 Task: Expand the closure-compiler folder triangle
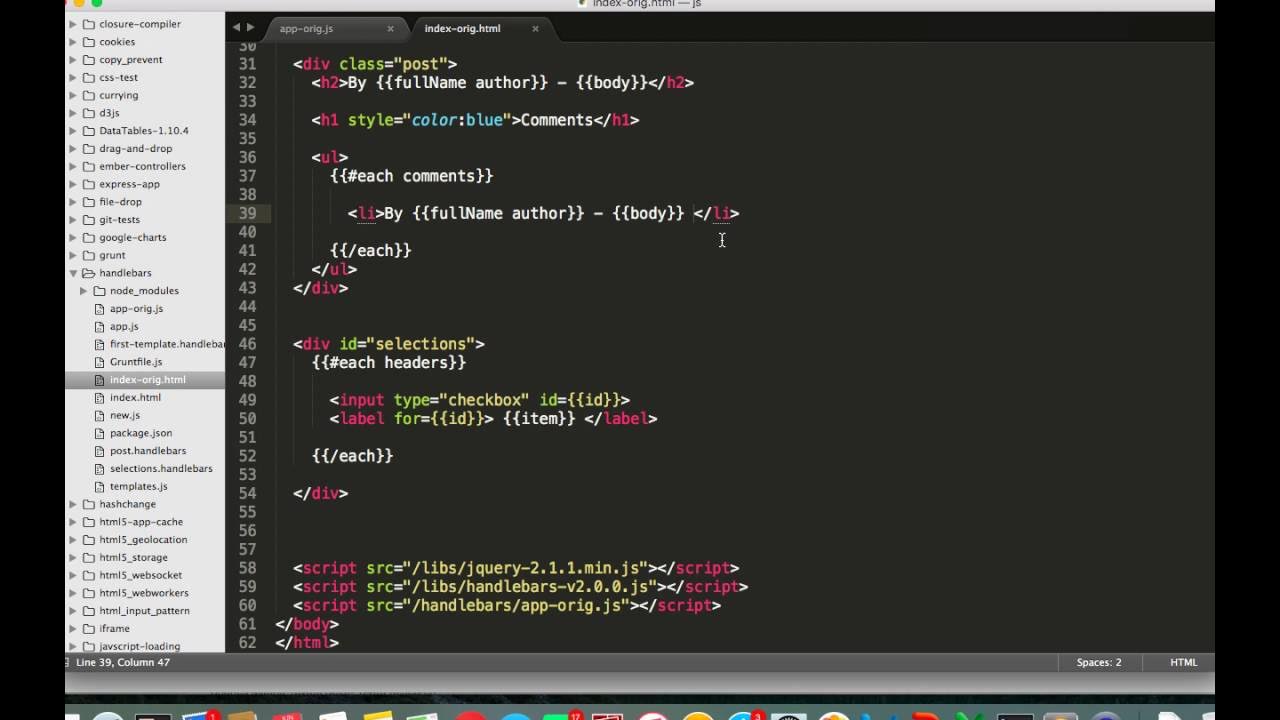[x=73, y=24]
